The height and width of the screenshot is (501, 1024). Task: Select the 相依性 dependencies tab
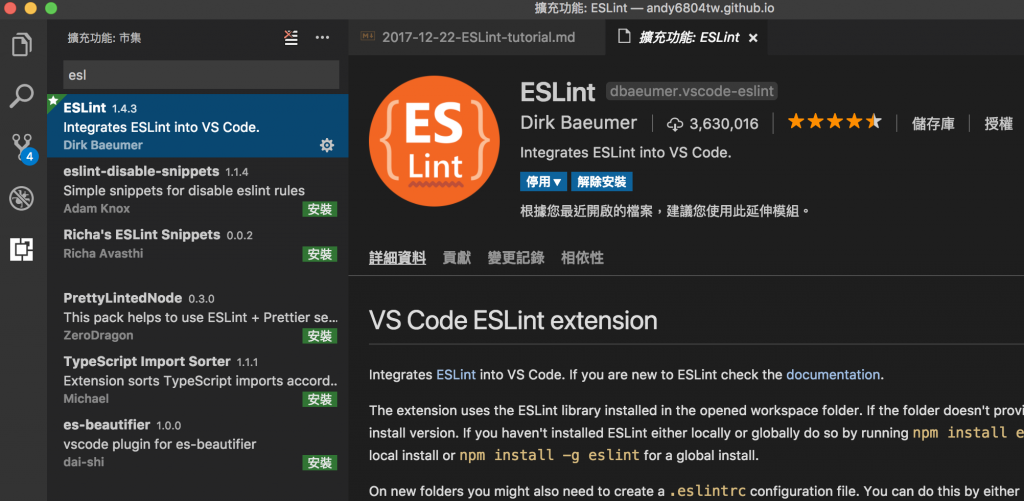pyautogui.click(x=583, y=258)
